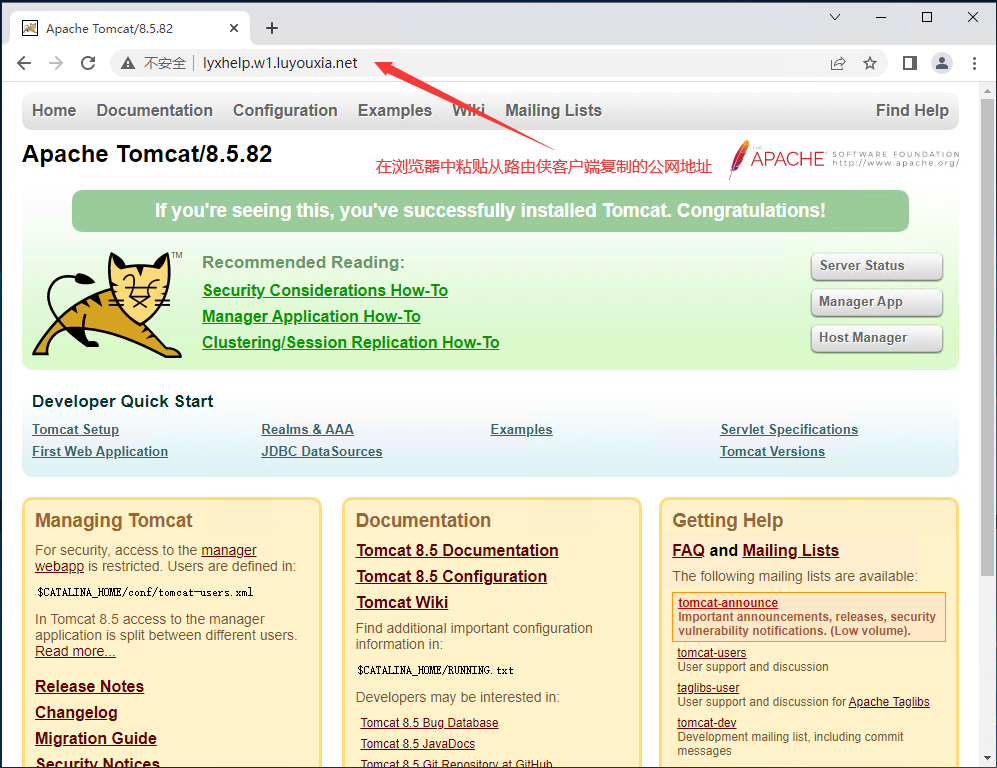This screenshot has height=768, width=997.
Task: Open the Release Notes link
Action: (x=90, y=687)
